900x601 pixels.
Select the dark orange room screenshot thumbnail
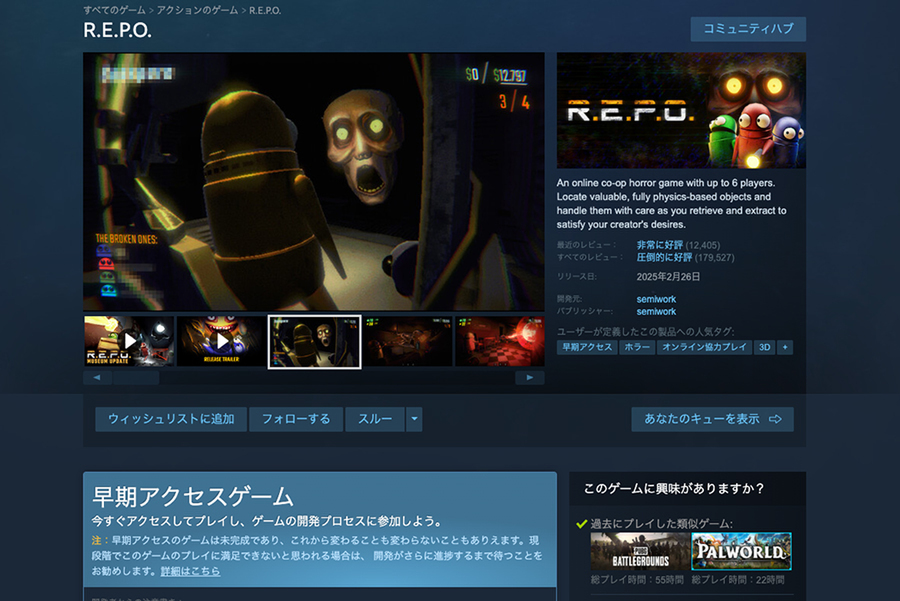click(407, 341)
